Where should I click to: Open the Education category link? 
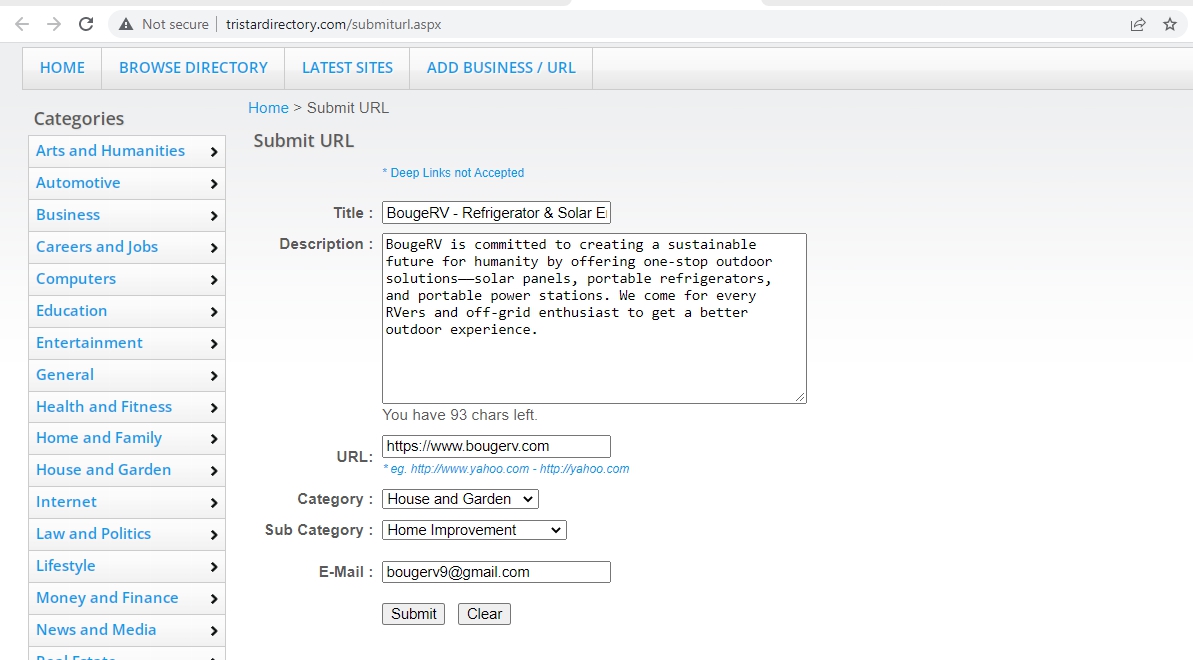[x=72, y=311]
